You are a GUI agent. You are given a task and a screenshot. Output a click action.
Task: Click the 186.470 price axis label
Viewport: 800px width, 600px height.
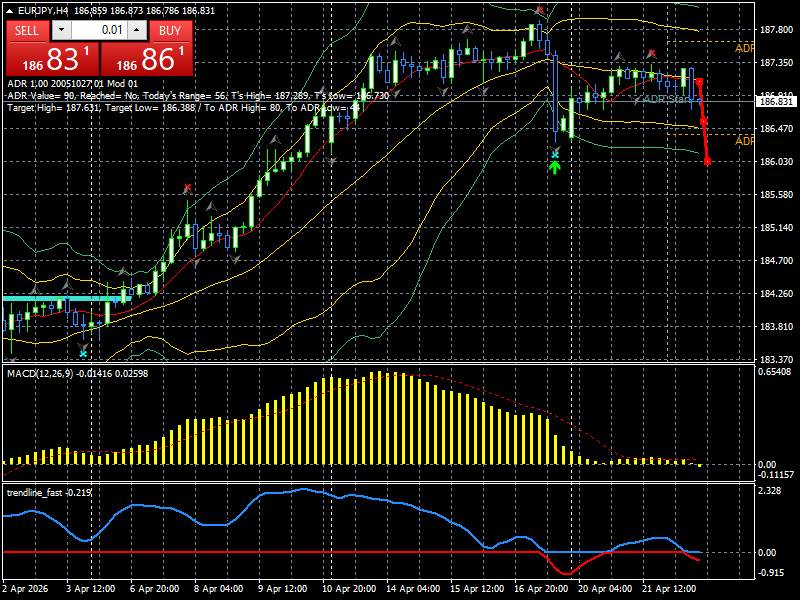point(777,129)
